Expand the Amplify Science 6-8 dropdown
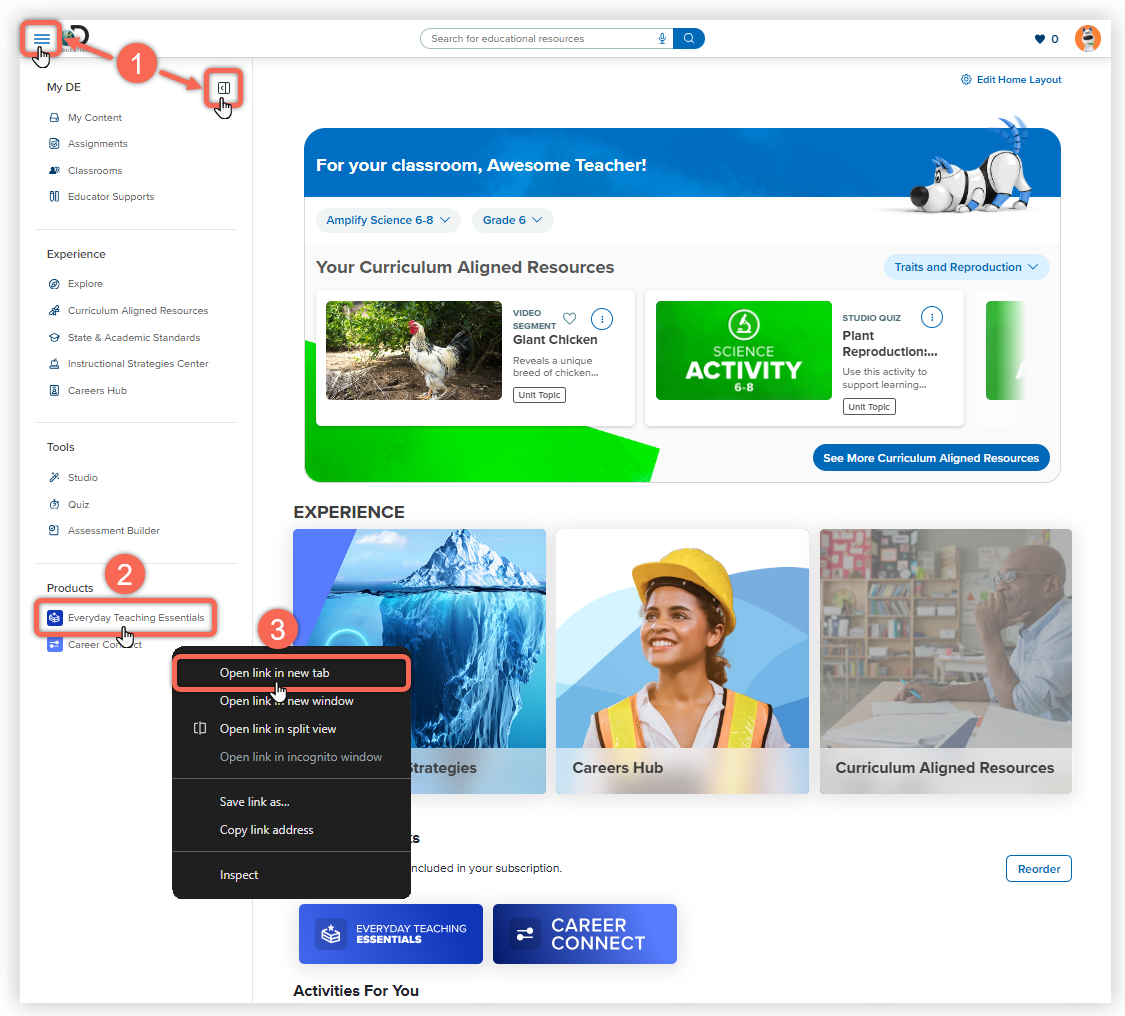 pos(388,220)
